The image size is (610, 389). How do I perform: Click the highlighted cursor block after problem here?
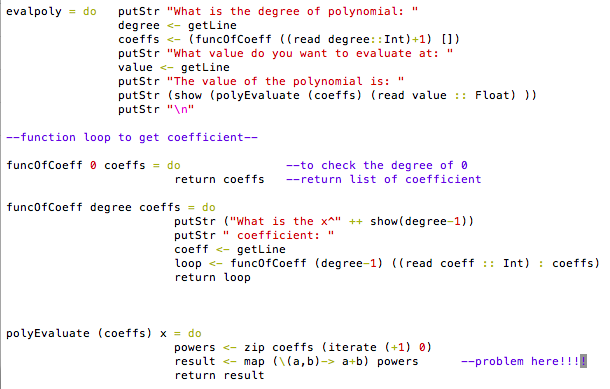click(583, 361)
